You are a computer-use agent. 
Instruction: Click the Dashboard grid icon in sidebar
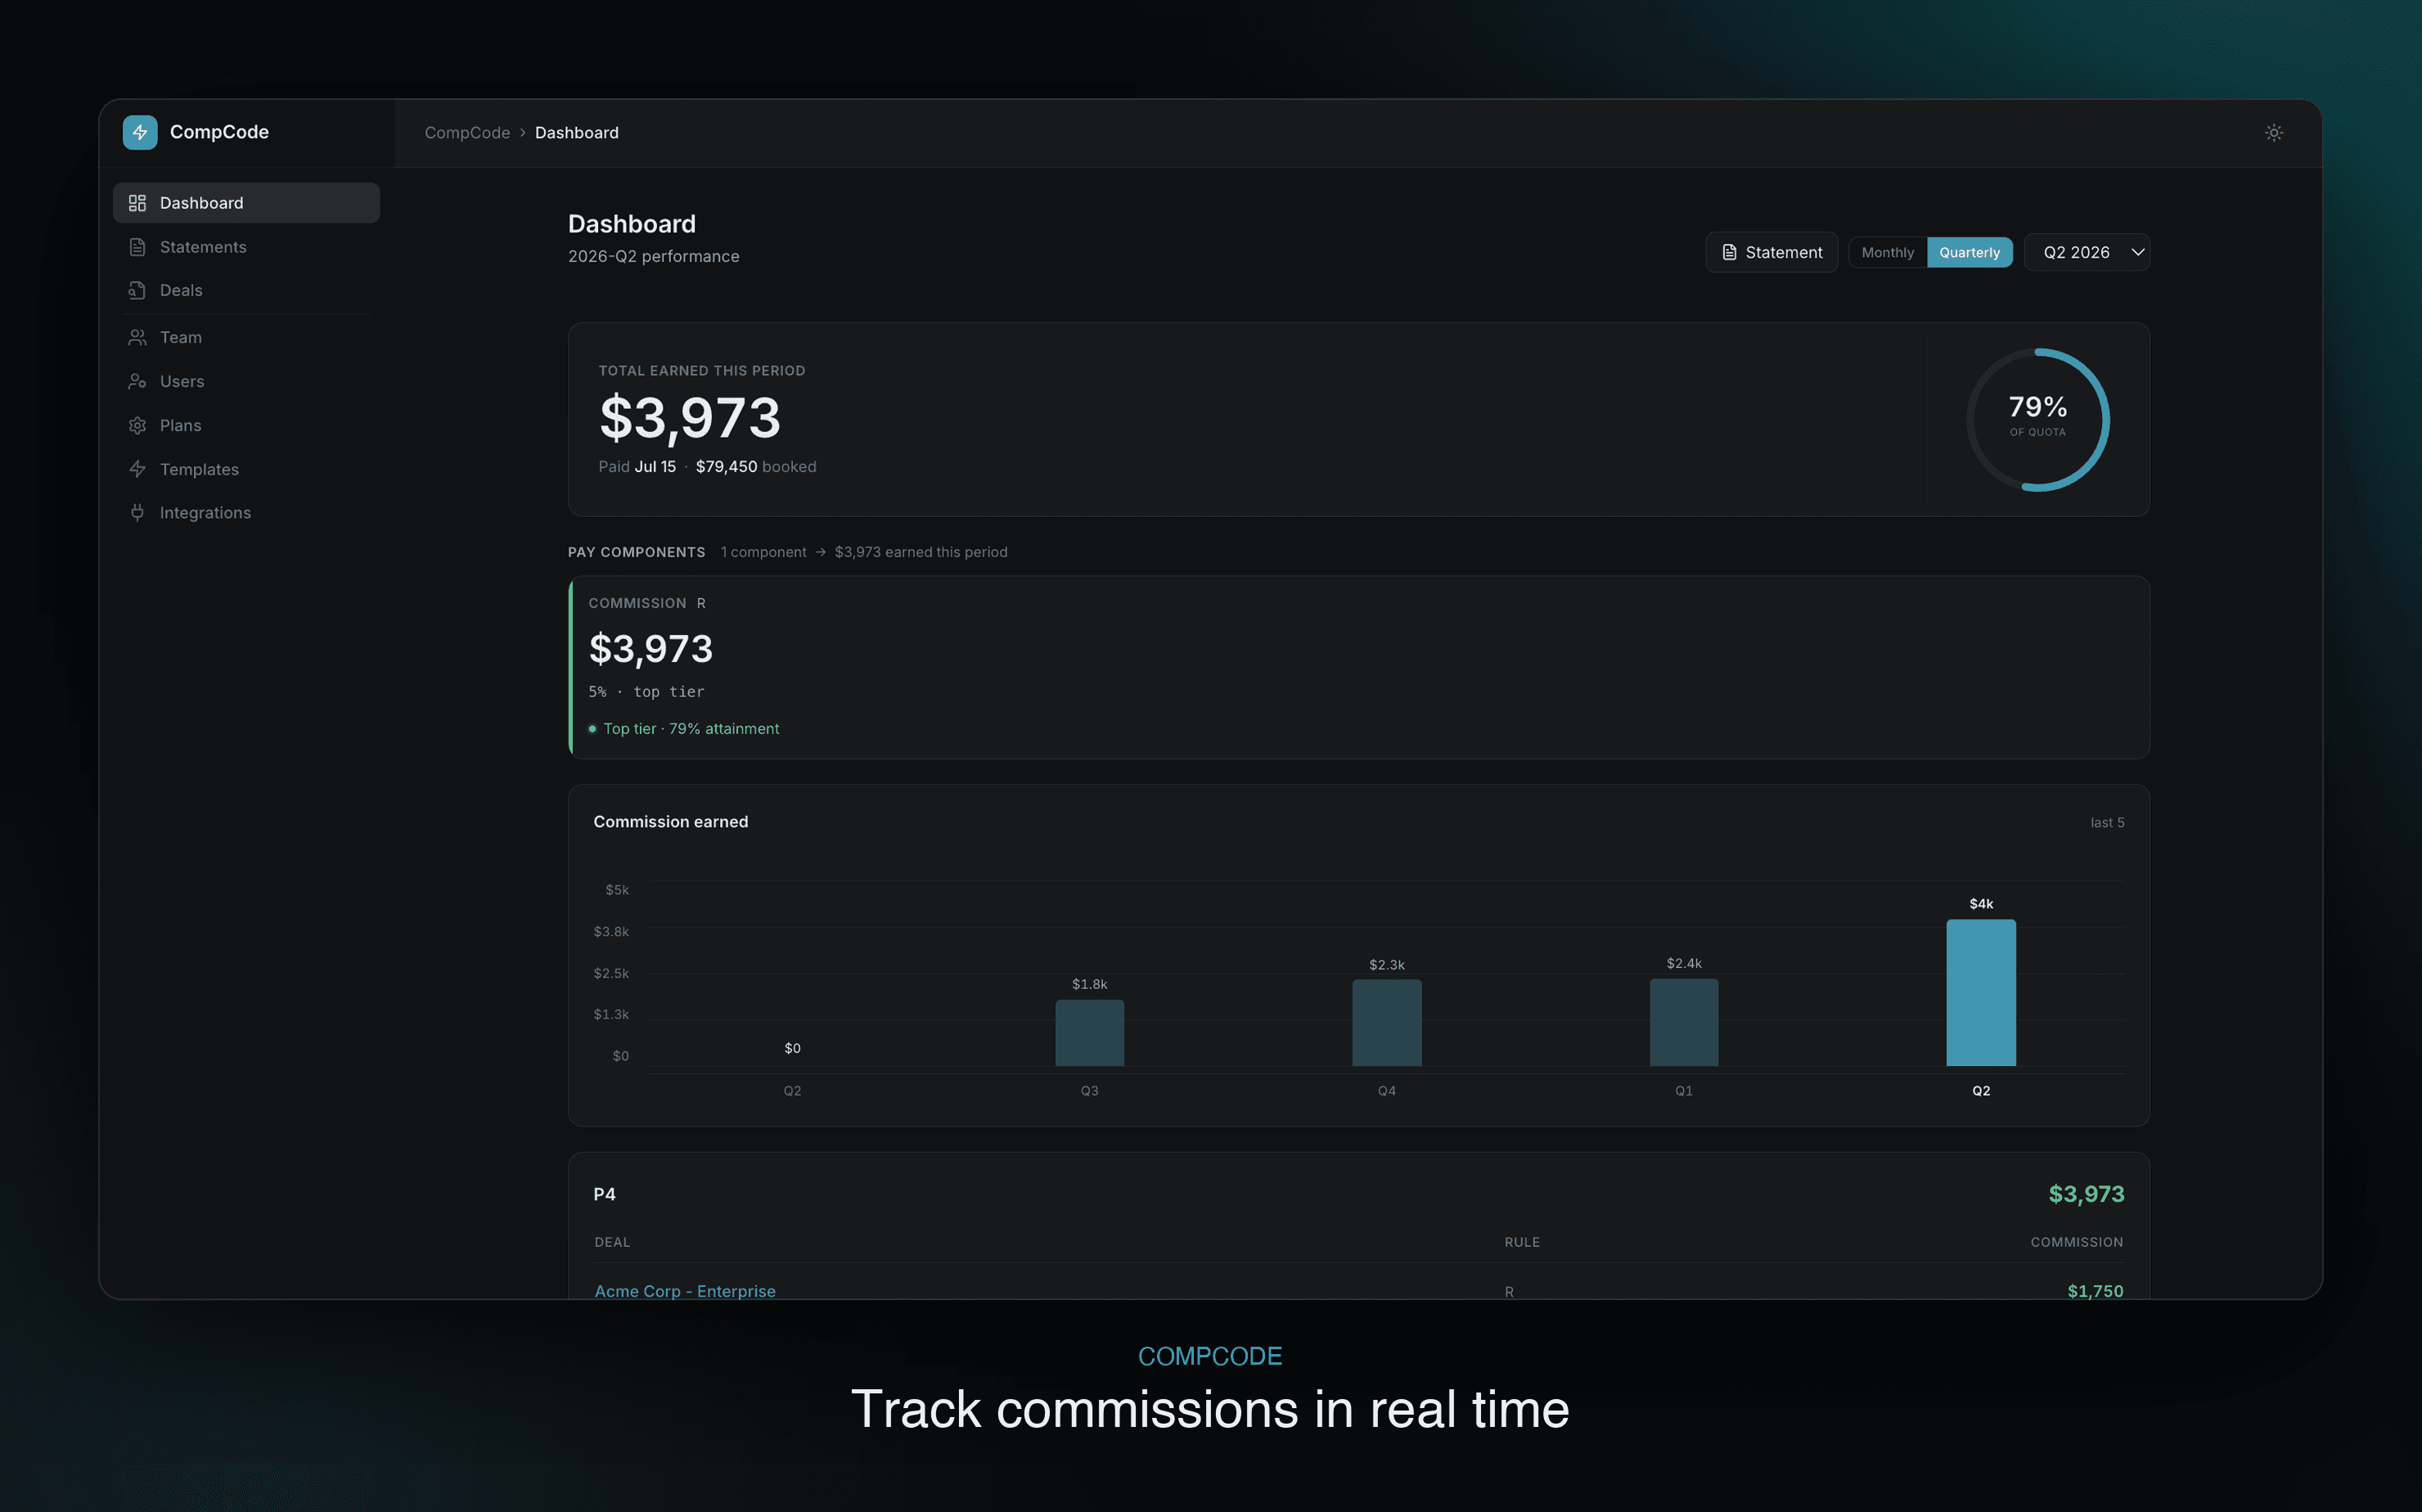pos(137,203)
